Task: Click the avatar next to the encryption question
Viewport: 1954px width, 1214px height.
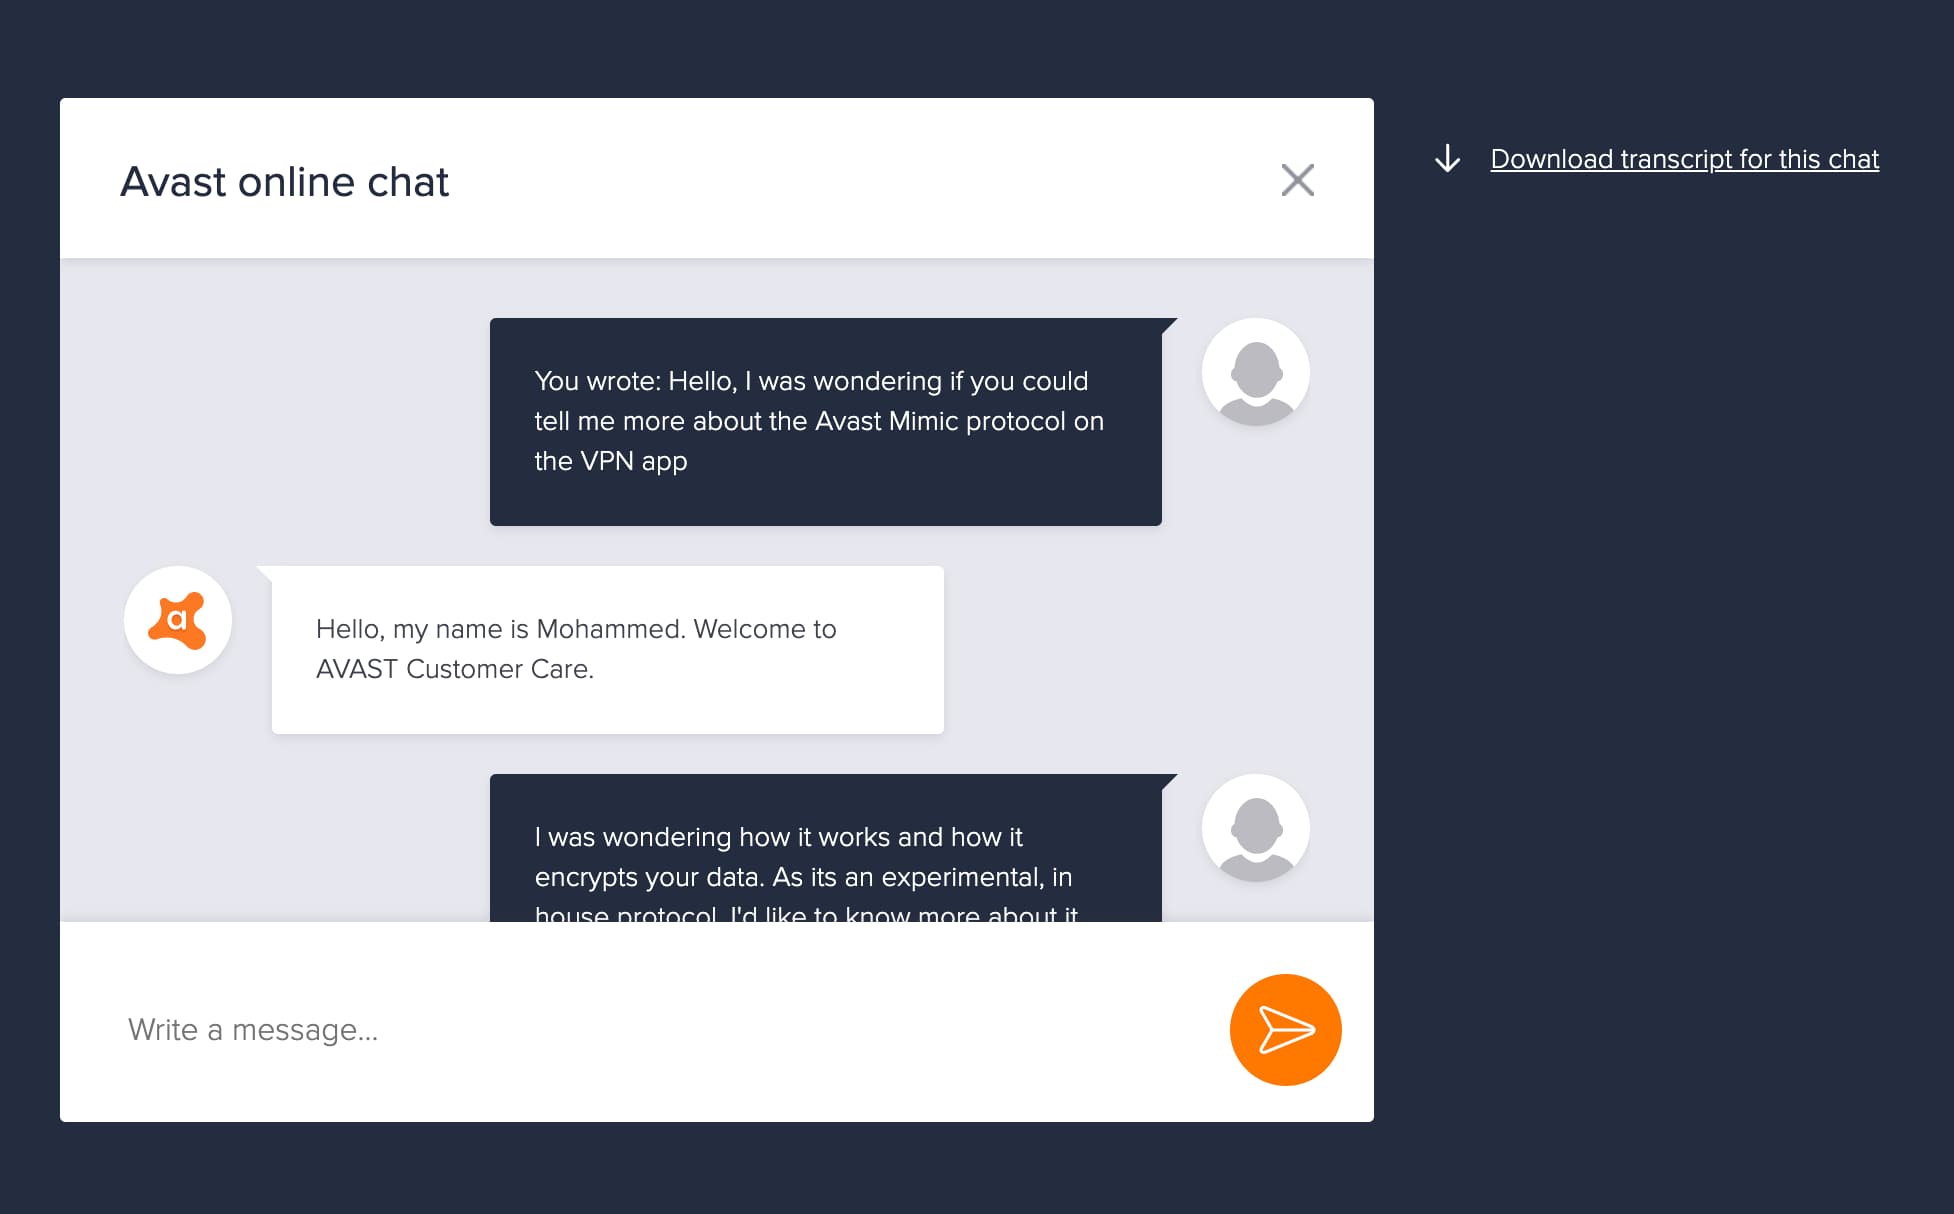Action: click(1255, 828)
